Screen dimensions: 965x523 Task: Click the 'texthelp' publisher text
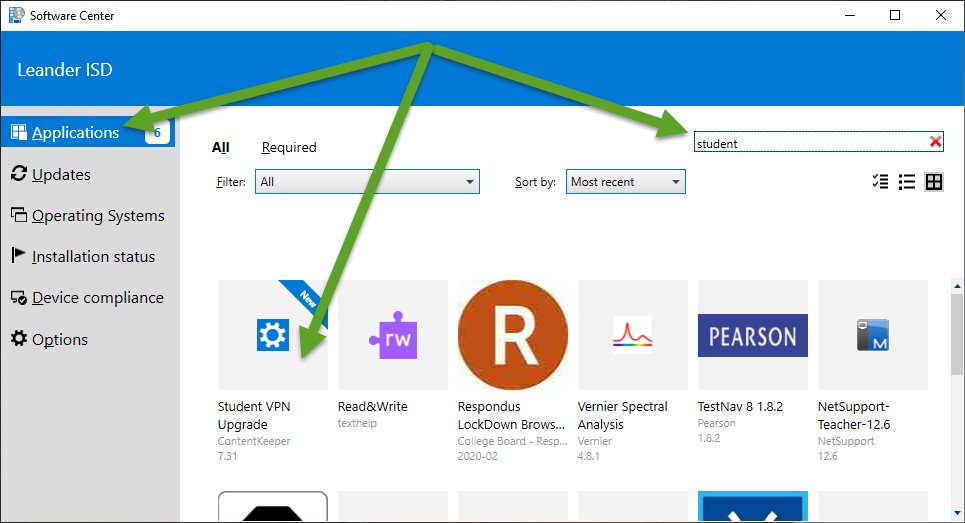tap(357, 423)
